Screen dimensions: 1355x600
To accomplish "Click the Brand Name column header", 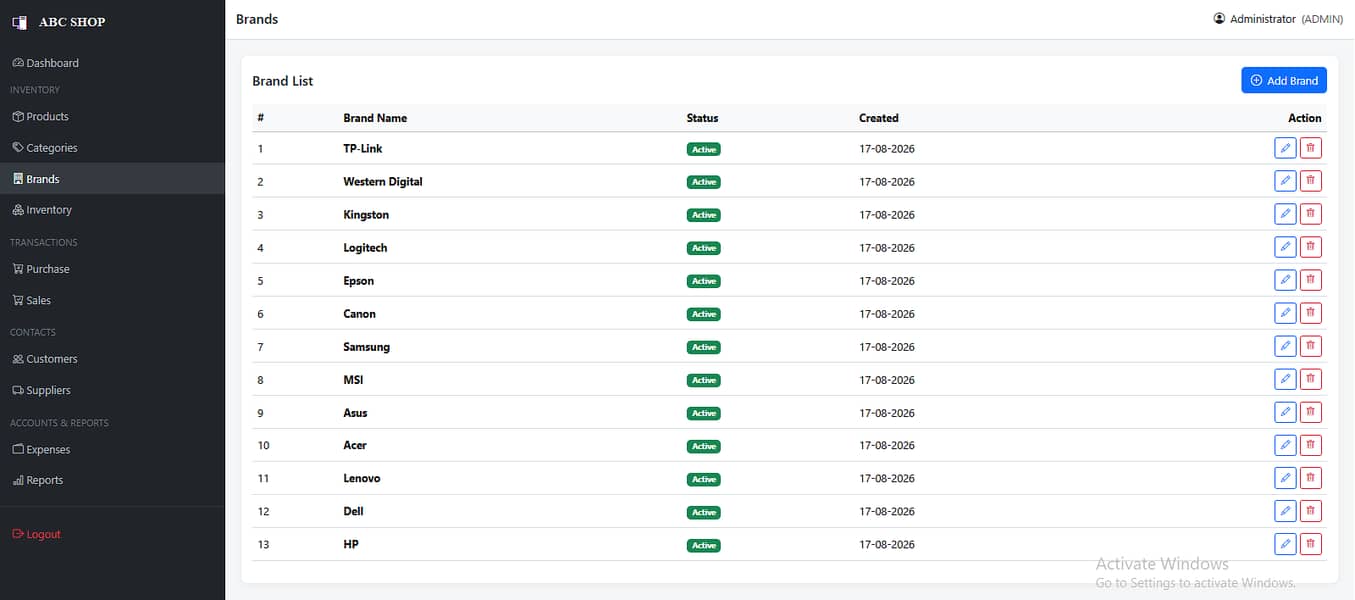I will coord(375,118).
